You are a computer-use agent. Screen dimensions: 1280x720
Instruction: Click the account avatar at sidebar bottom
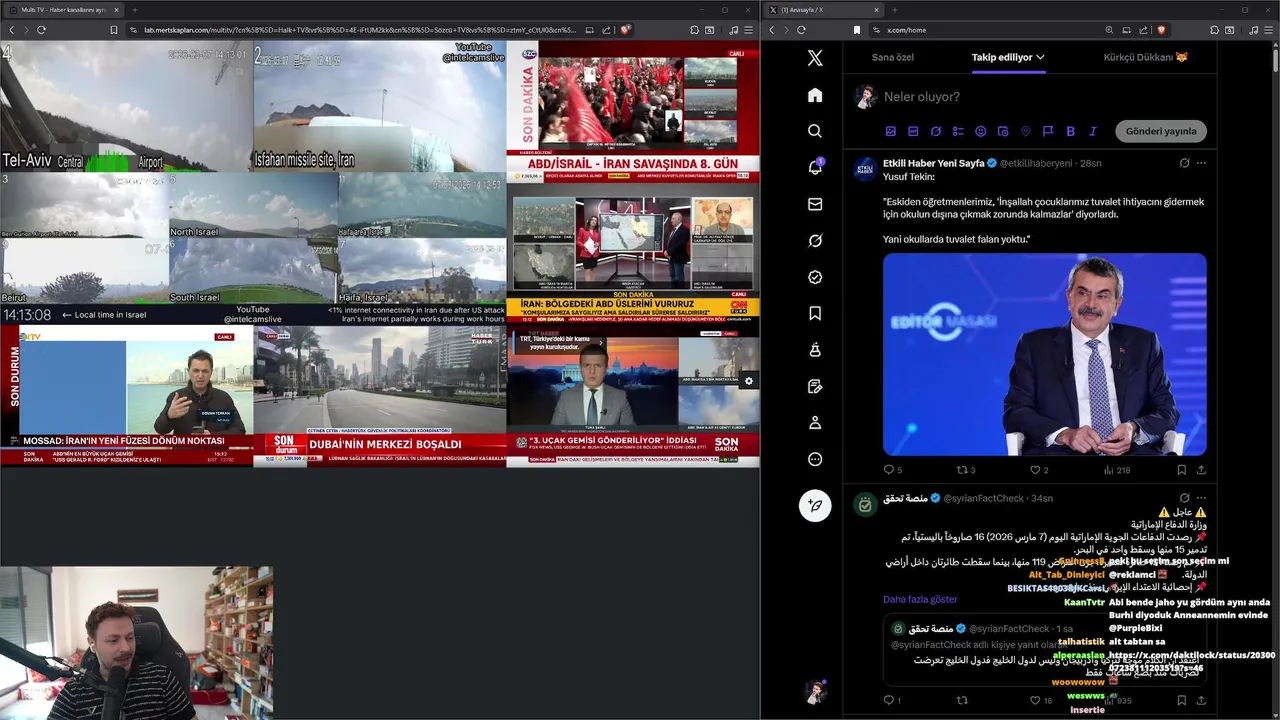pyautogui.click(x=815, y=692)
